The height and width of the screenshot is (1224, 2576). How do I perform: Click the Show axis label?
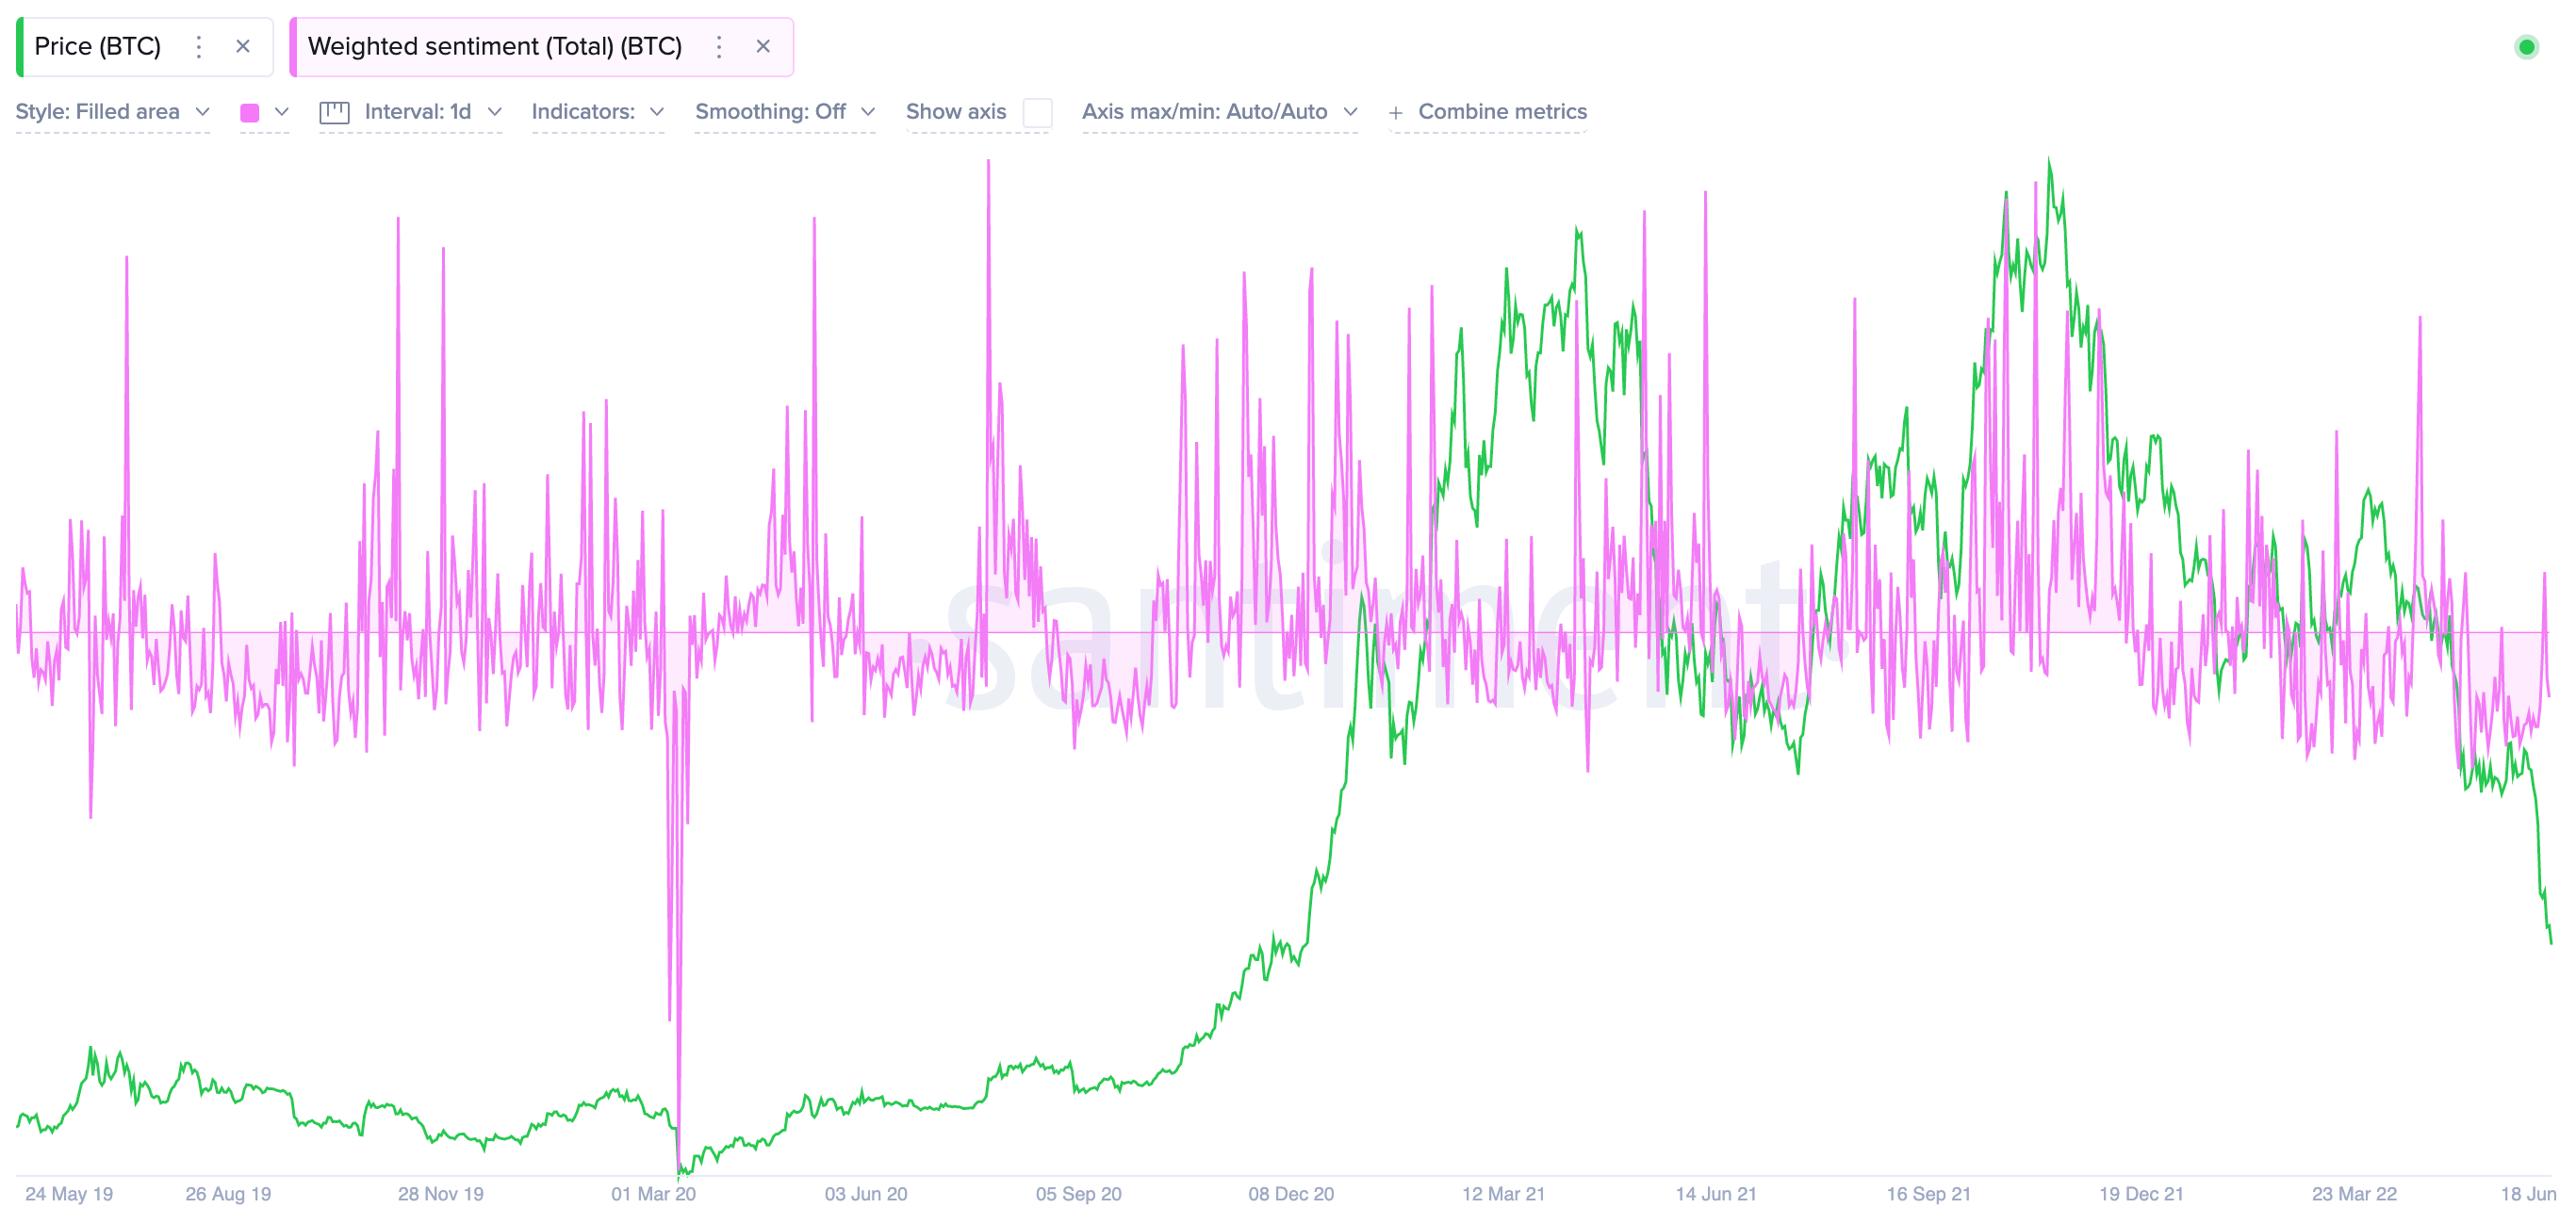pos(955,112)
